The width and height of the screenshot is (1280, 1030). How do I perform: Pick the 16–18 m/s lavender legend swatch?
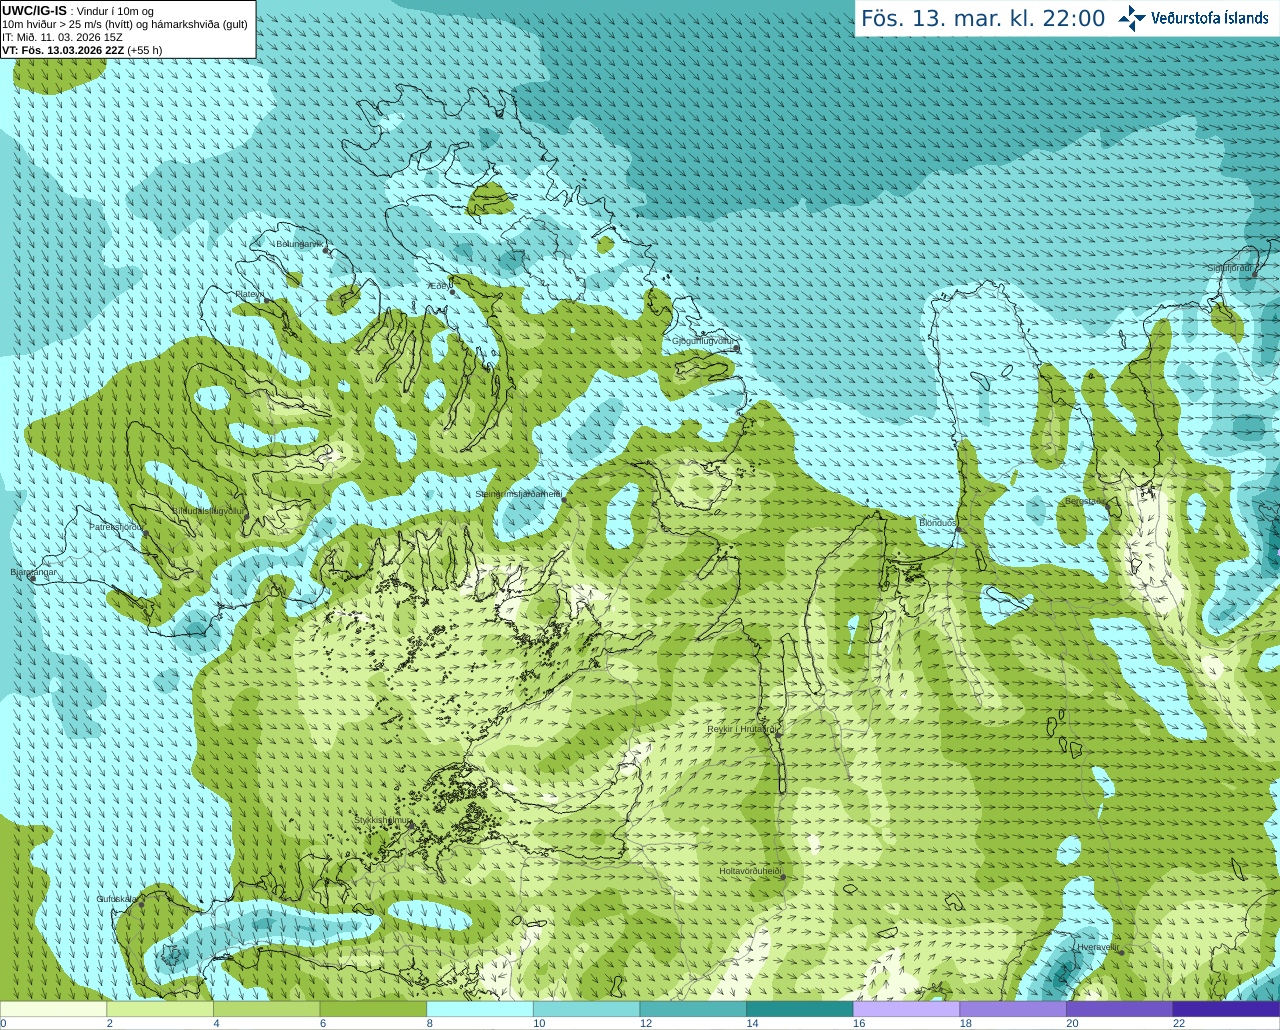[906, 1009]
